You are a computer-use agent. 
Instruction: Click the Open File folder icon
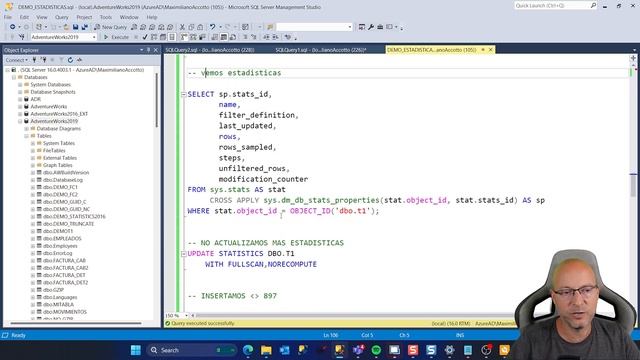point(66,27)
